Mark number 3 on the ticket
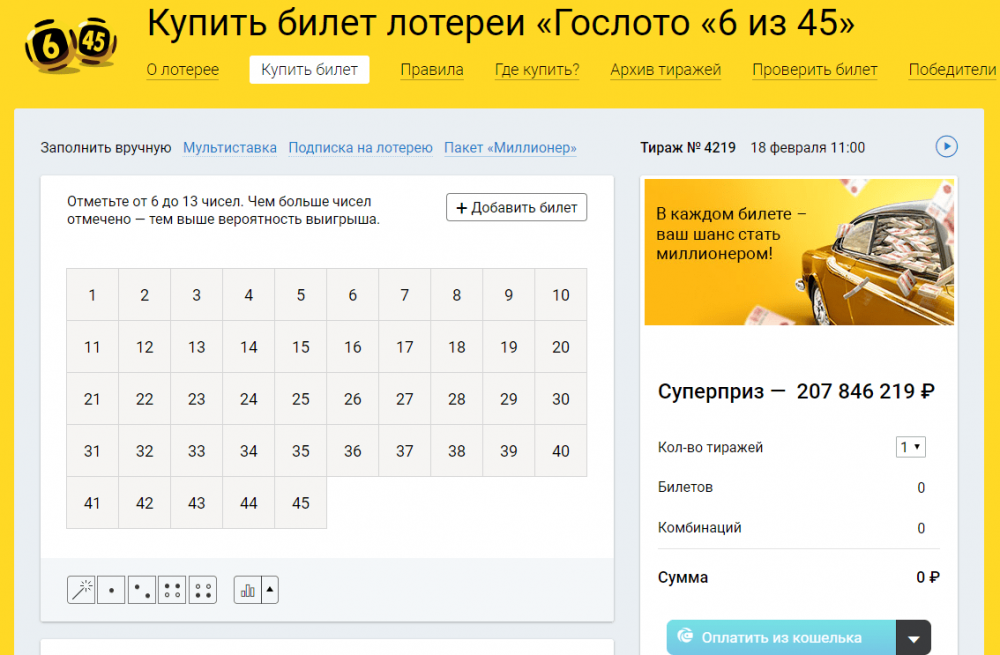 click(196, 295)
